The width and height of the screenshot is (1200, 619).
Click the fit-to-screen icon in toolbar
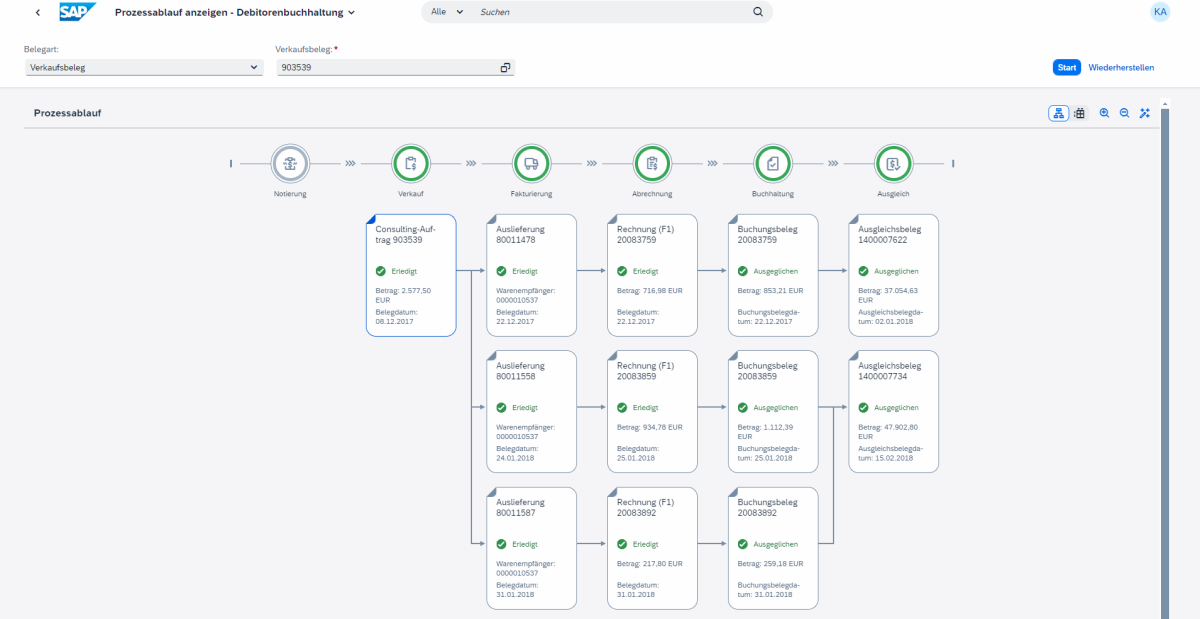coord(1144,113)
